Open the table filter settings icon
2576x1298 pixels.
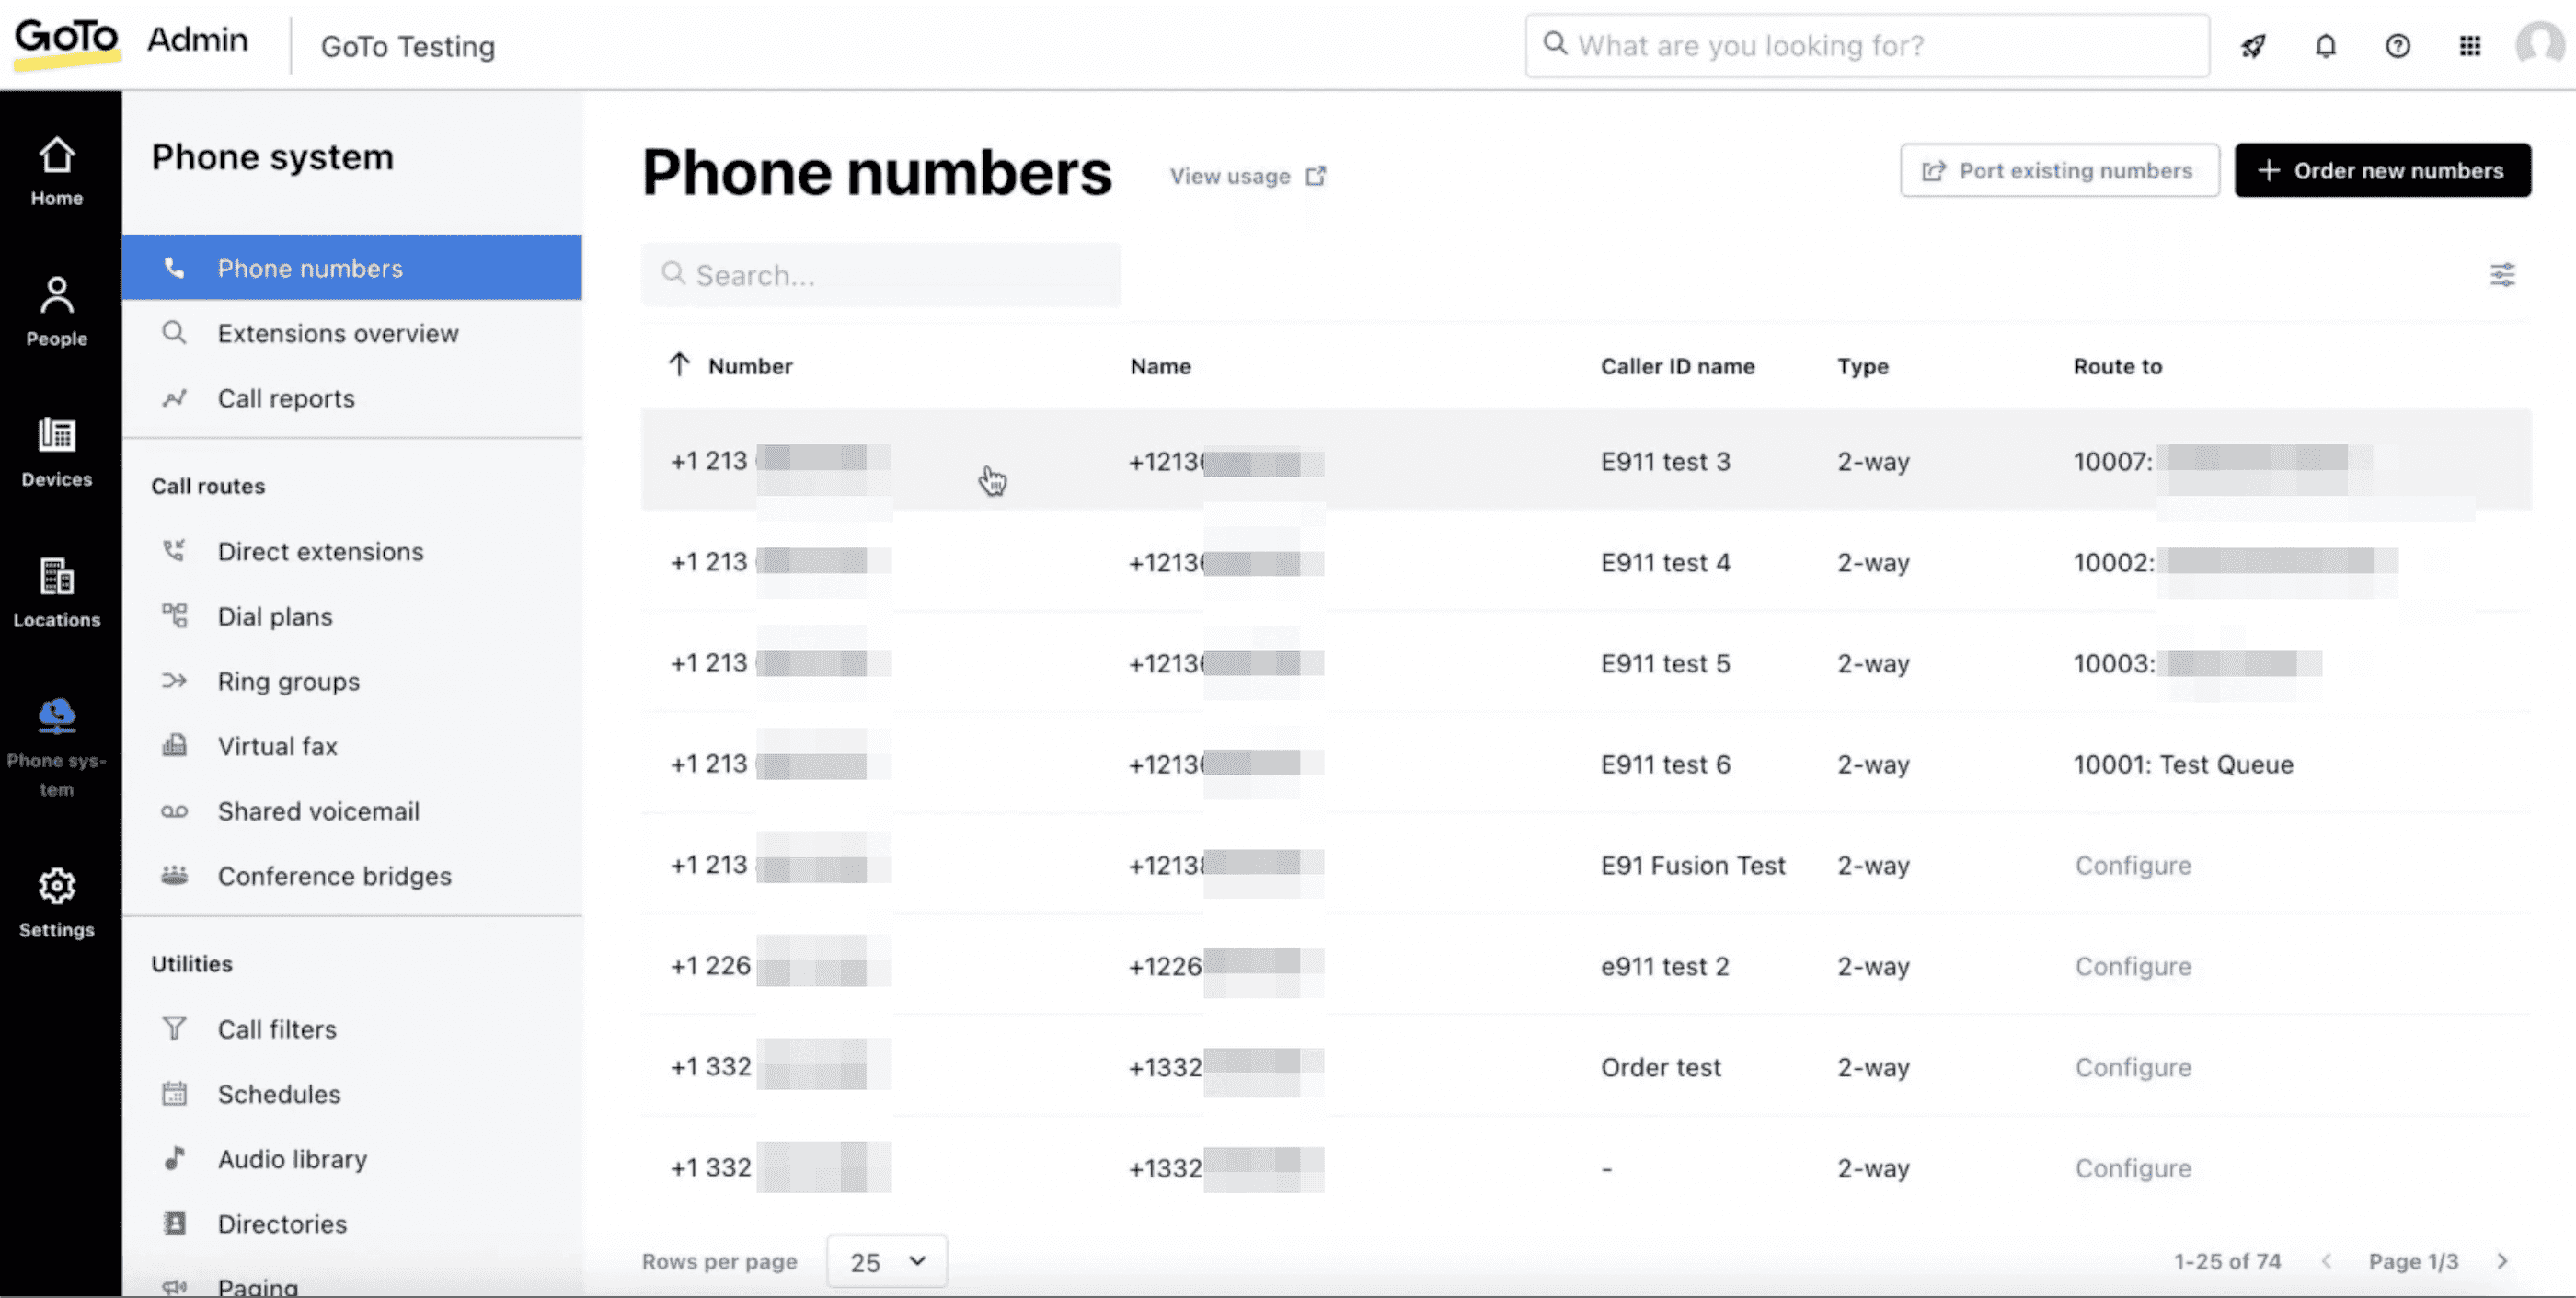2502,275
